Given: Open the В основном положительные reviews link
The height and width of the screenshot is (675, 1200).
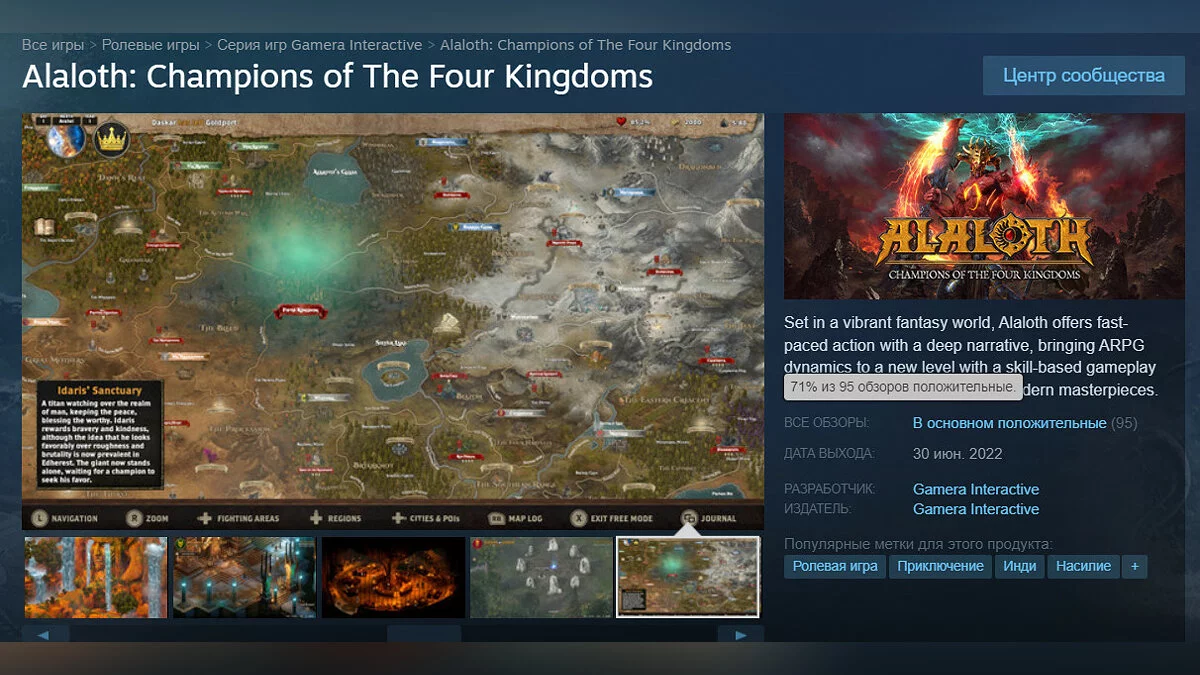Looking at the screenshot, I should (x=1009, y=423).
